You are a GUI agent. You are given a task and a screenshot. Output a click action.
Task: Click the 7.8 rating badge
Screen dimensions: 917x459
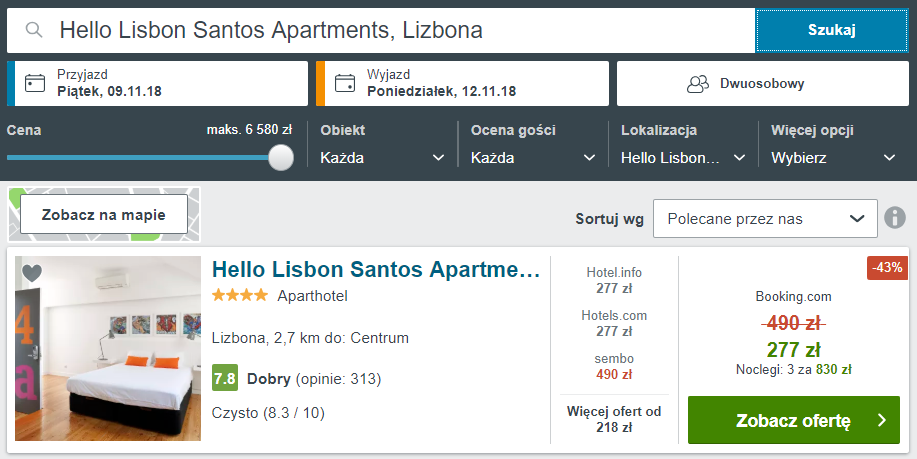tap(225, 378)
